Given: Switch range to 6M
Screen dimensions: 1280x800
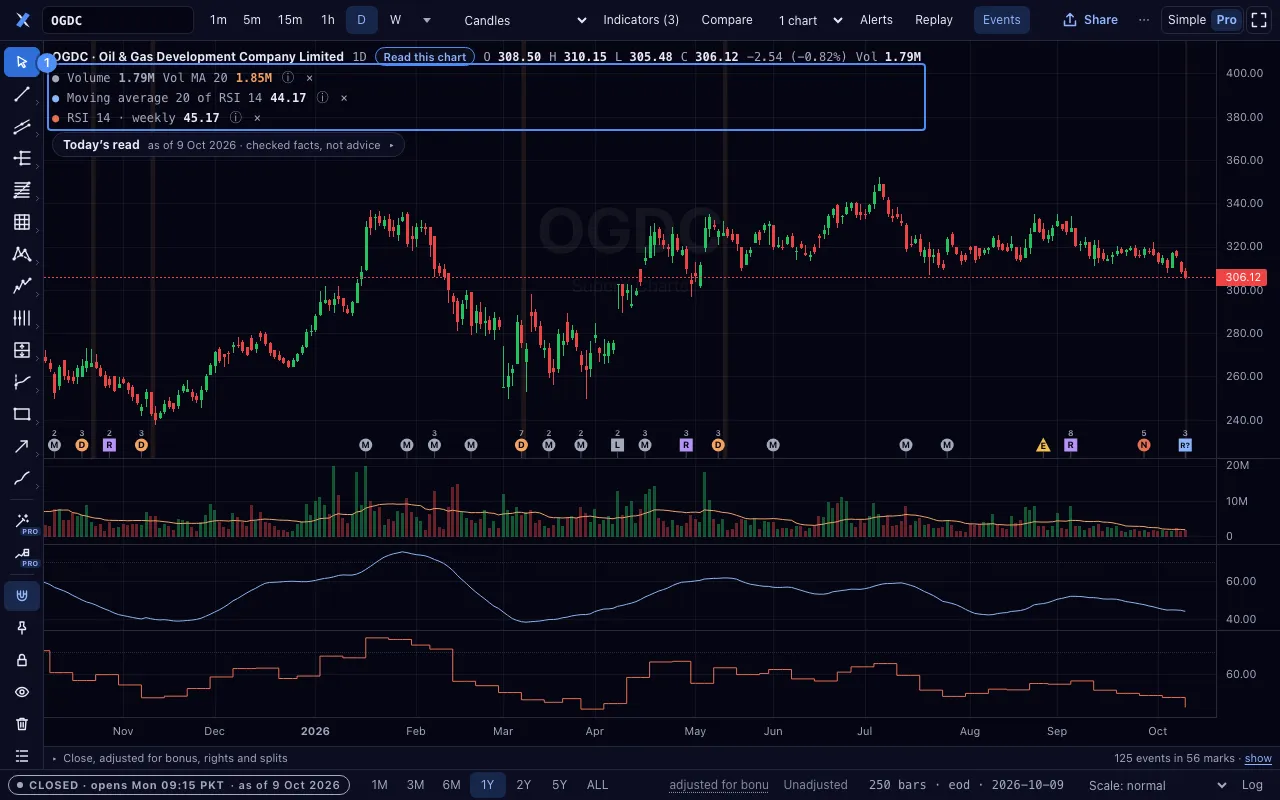Looking at the screenshot, I should click(451, 785).
